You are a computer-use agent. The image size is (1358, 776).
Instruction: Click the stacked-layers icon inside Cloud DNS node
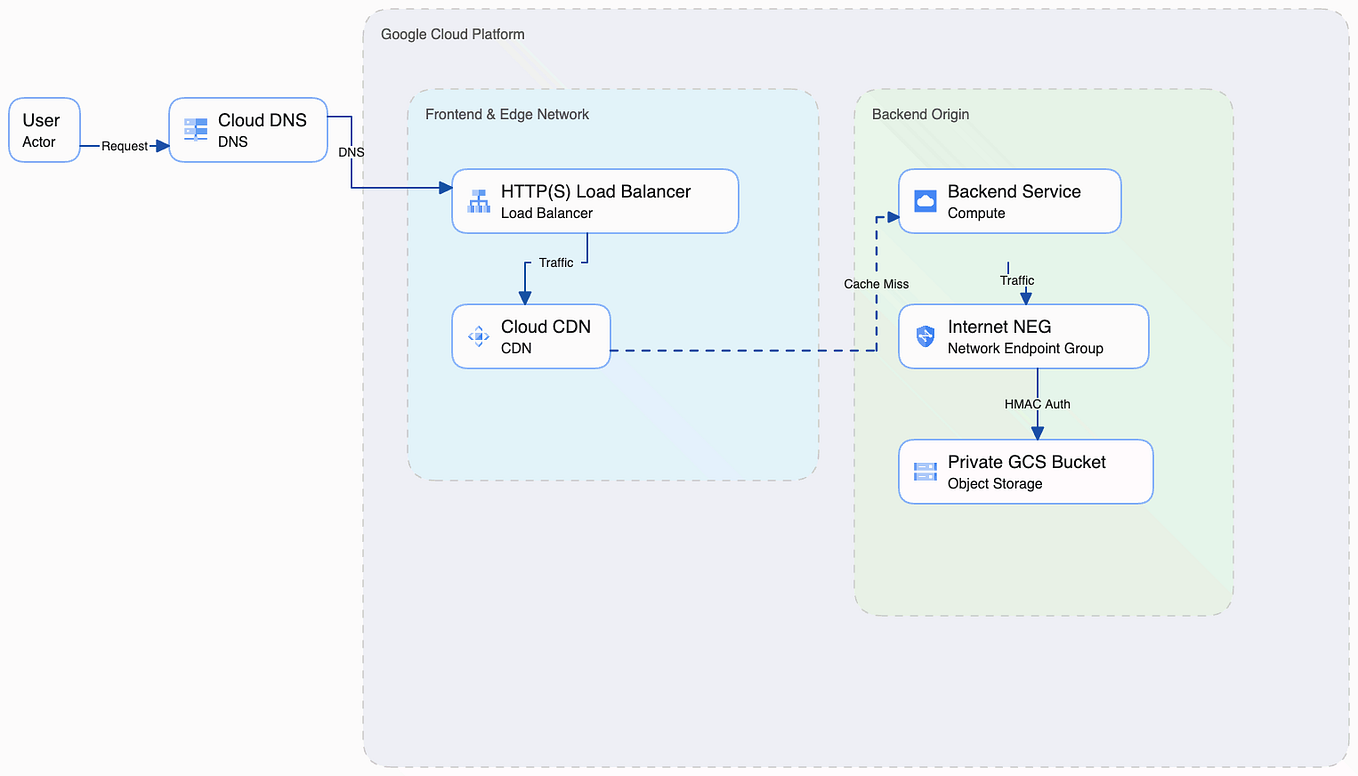tap(194, 130)
